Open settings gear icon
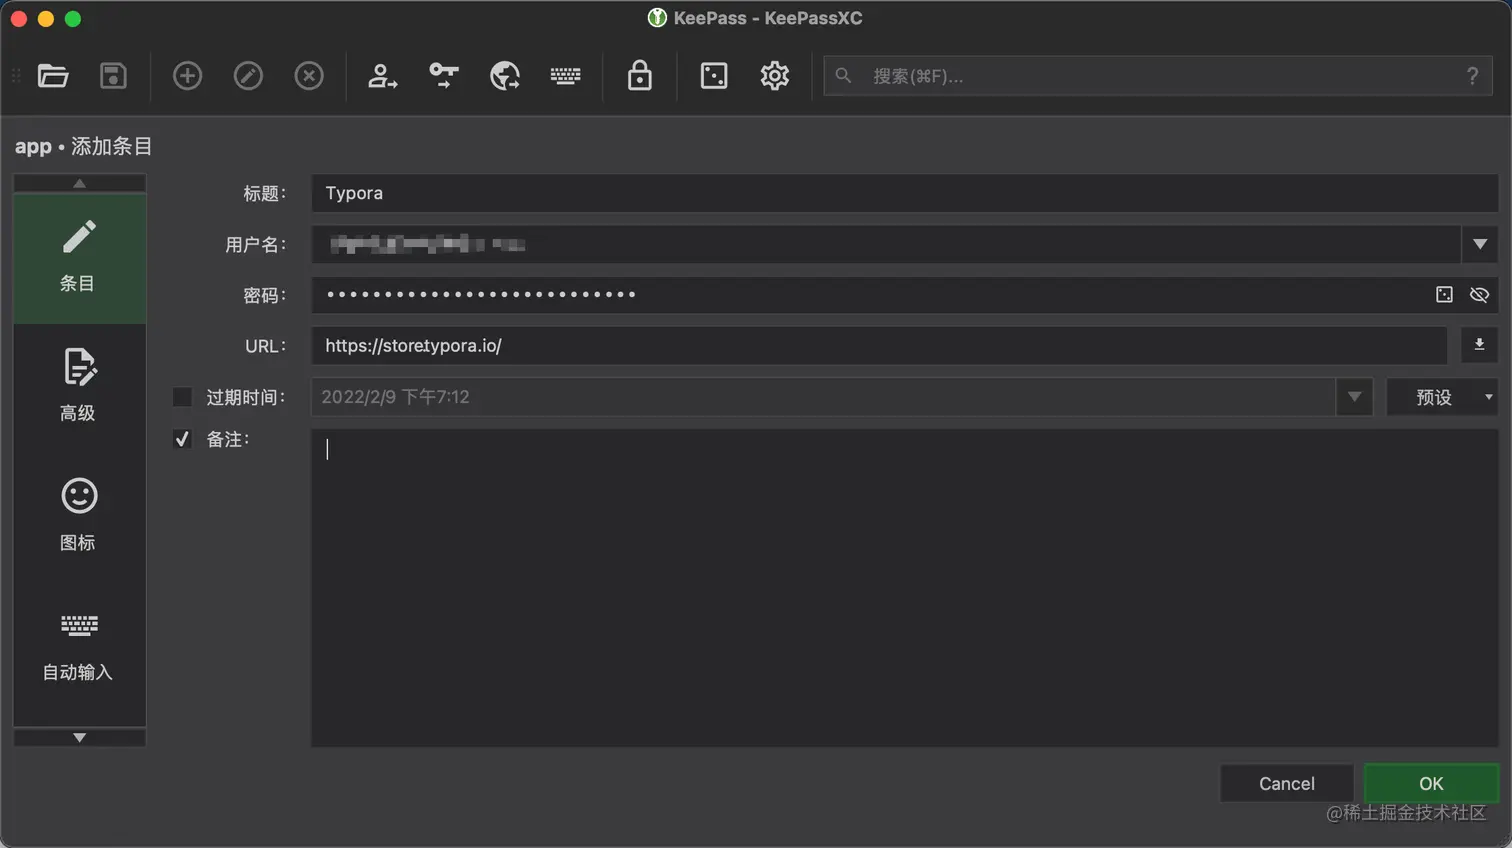Viewport: 1512px width, 848px height. coord(775,76)
